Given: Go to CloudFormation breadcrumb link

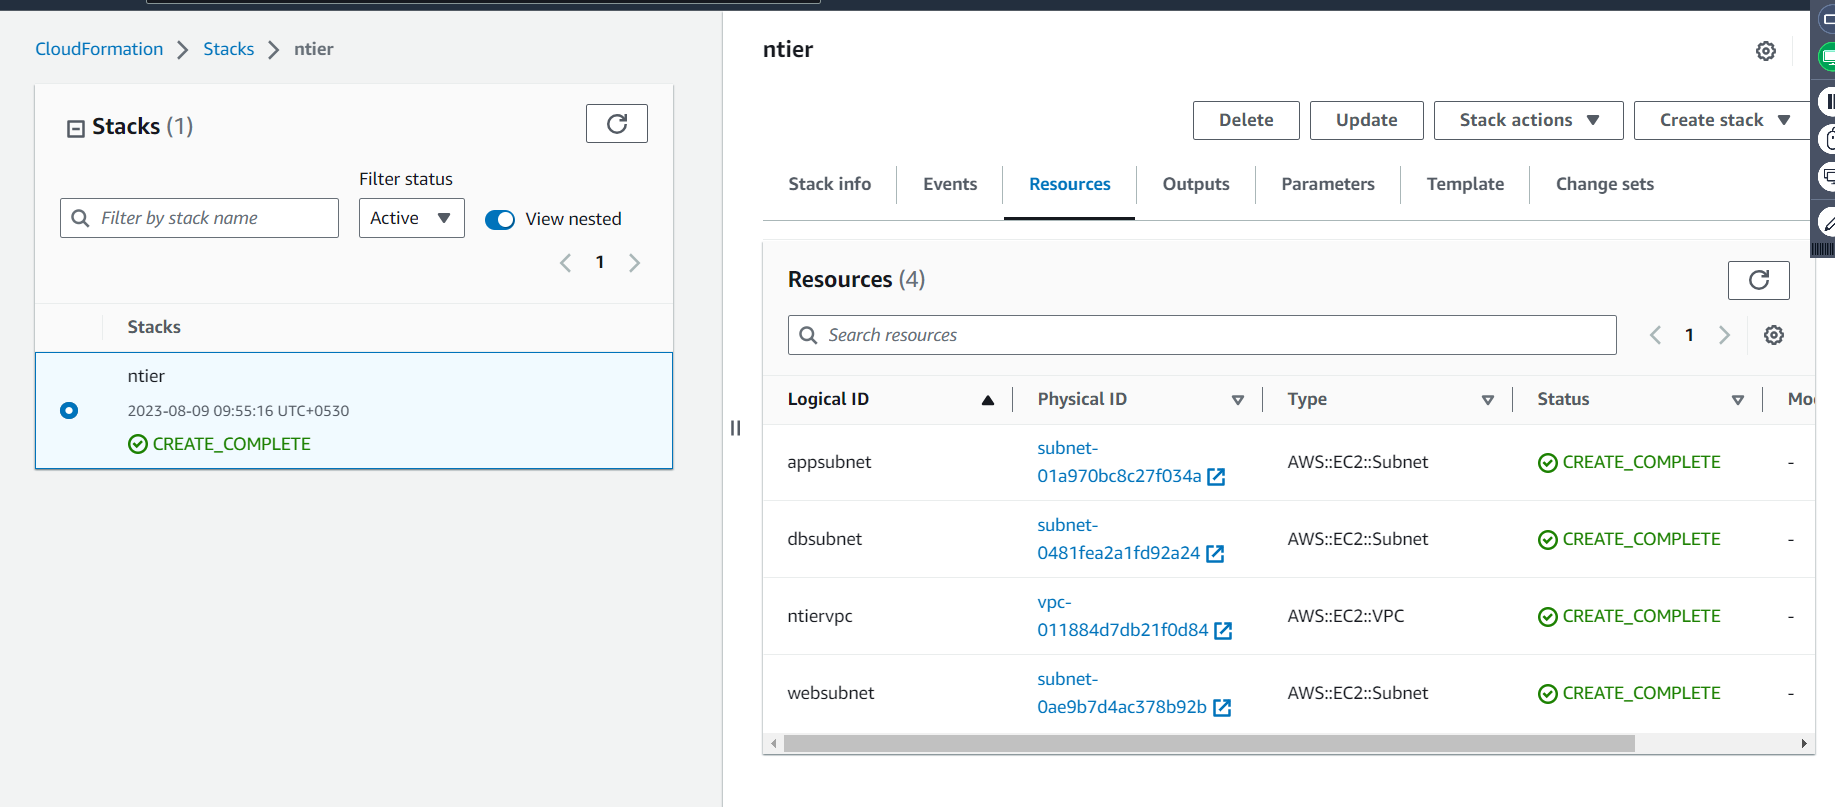Looking at the screenshot, I should 99,49.
